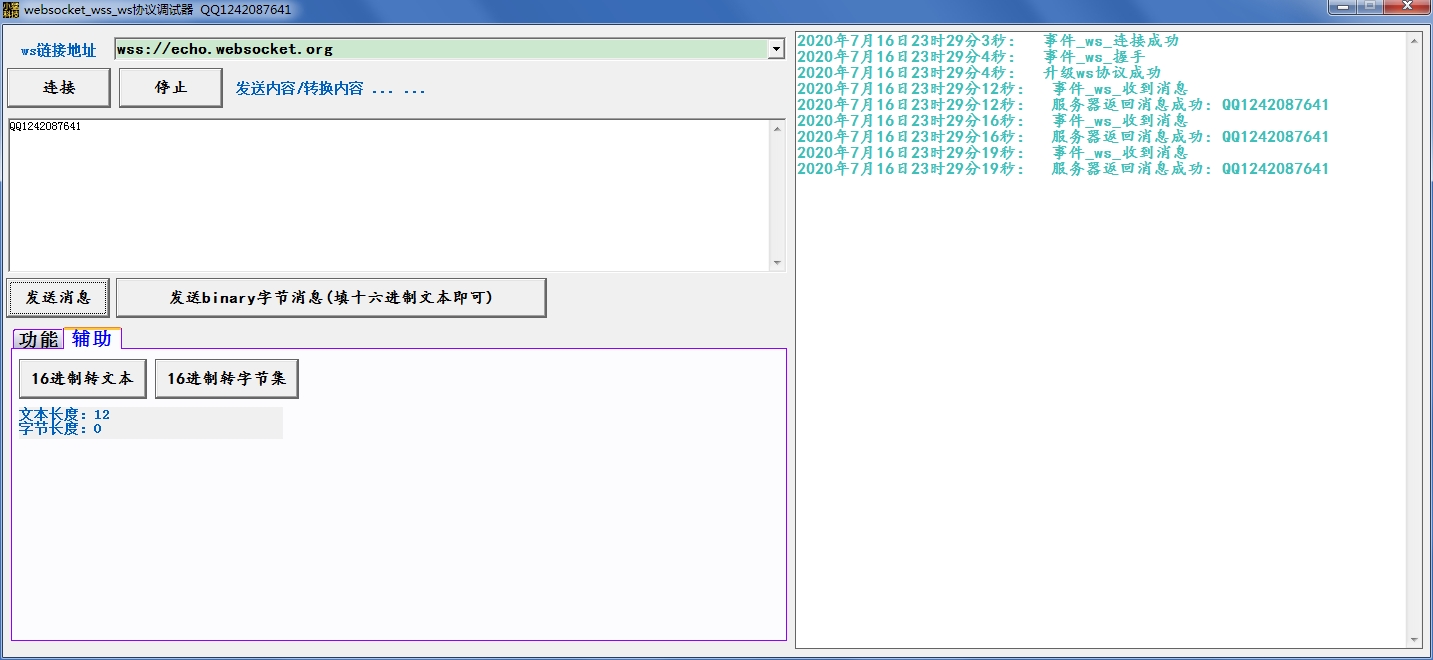This screenshot has width=1433, height=660.
Task: Click the log scrollbar up arrow
Action: (x=1416, y=39)
